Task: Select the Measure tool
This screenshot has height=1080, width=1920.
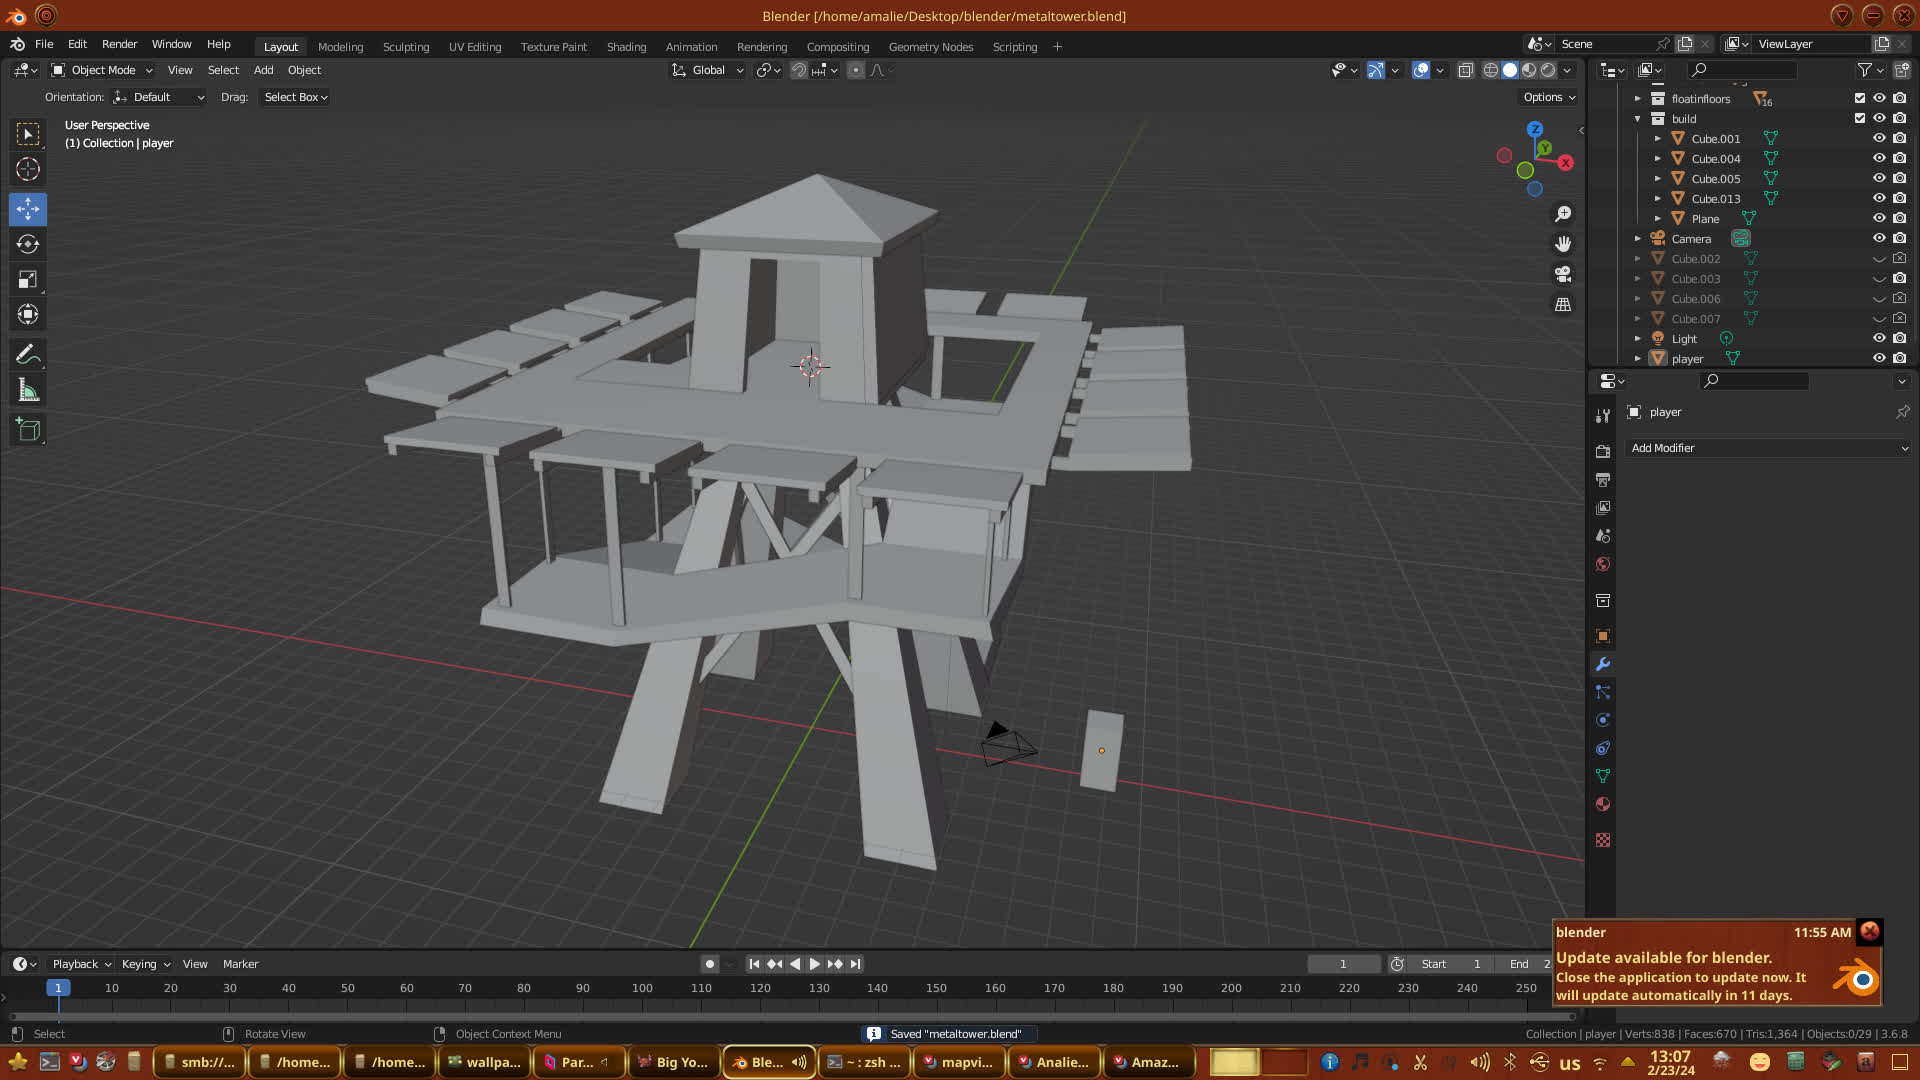Action: pos(28,391)
